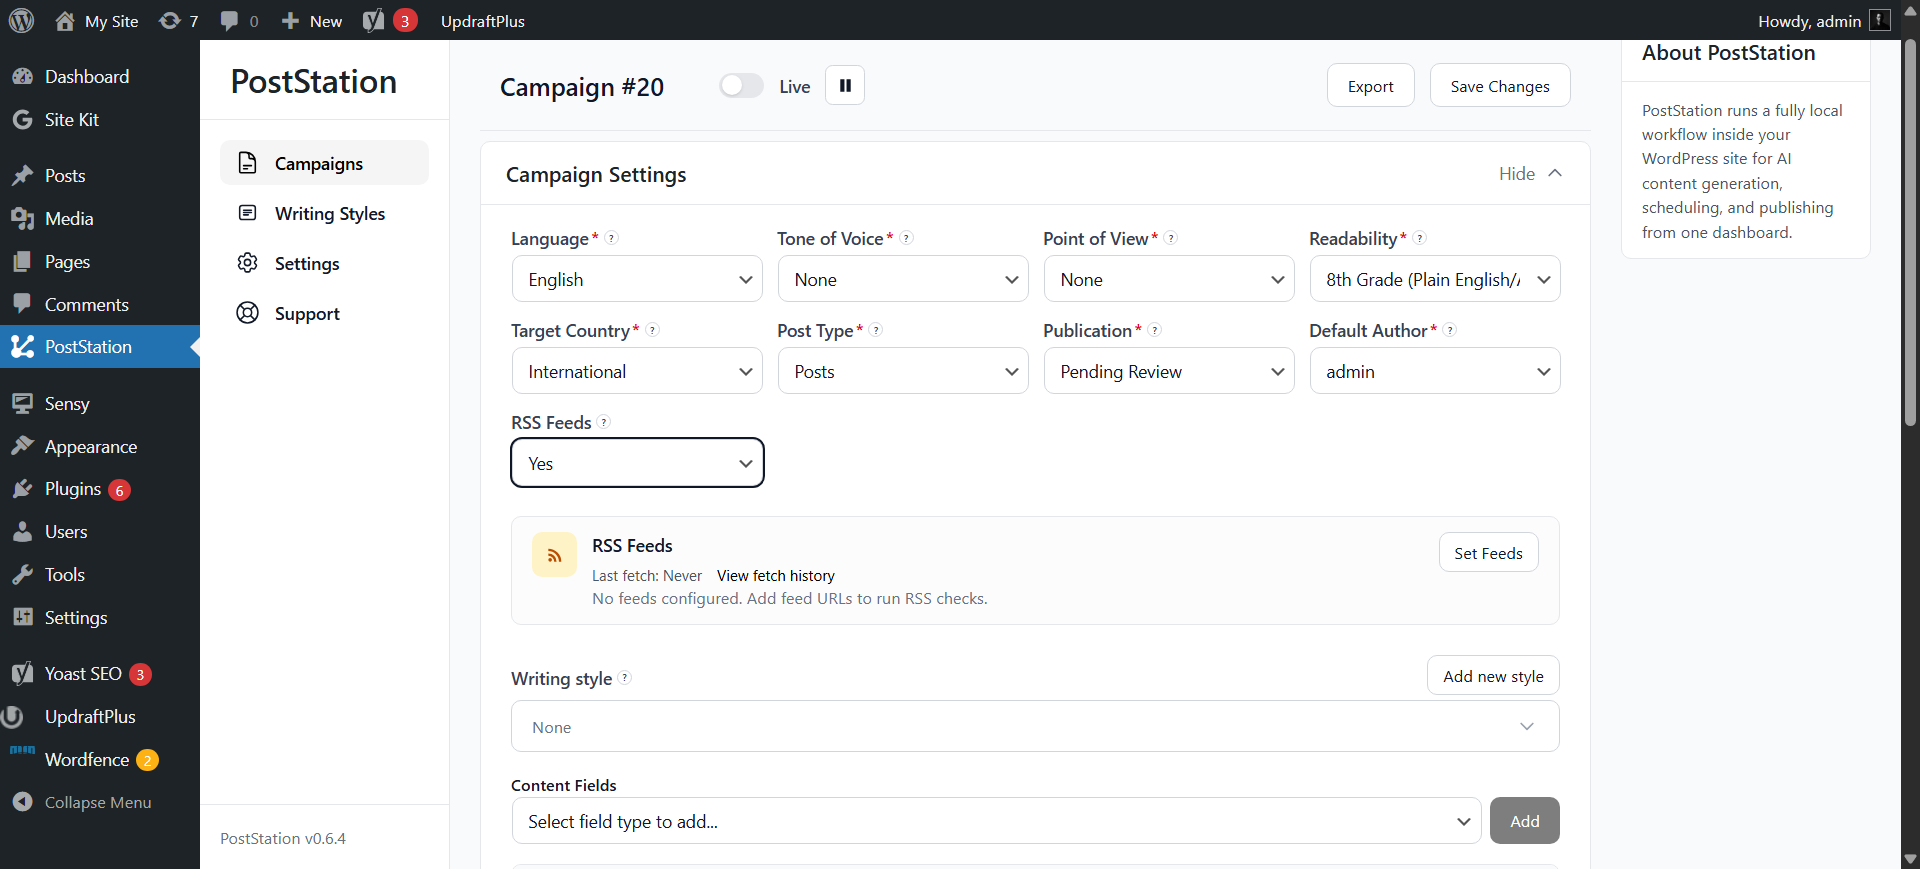Open Plugins menu item

click(100, 489)
